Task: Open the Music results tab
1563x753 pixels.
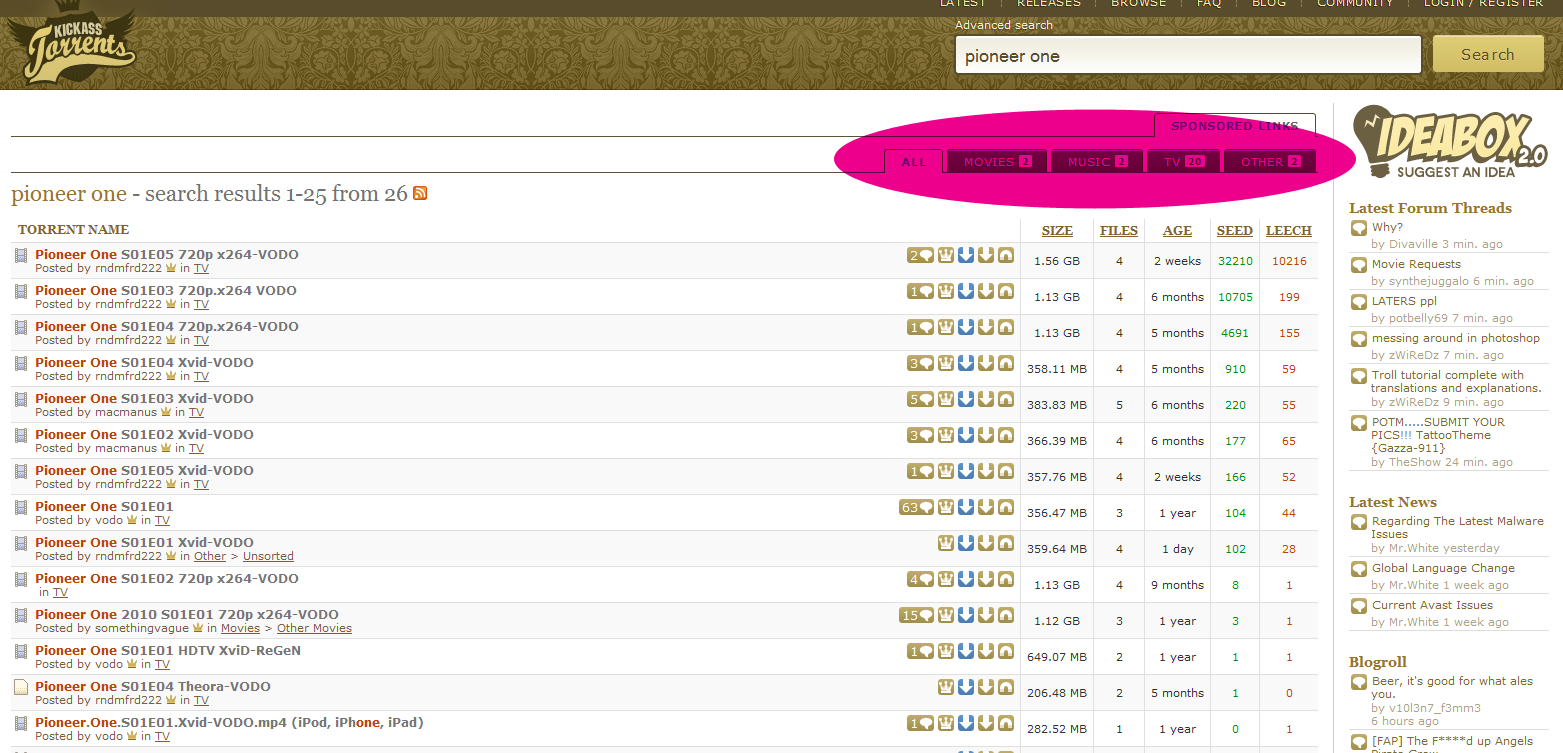Action: (x=1097, y=162)
